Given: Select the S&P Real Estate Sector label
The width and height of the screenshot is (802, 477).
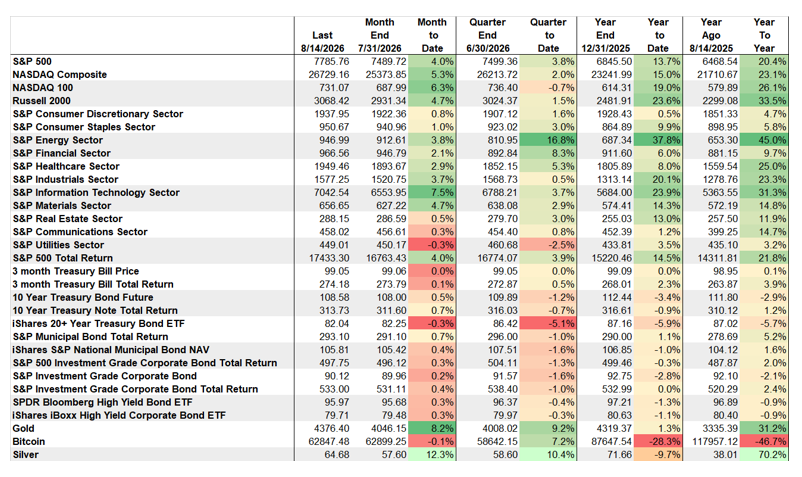Looking at the screenshot, I should pos(68,219).
